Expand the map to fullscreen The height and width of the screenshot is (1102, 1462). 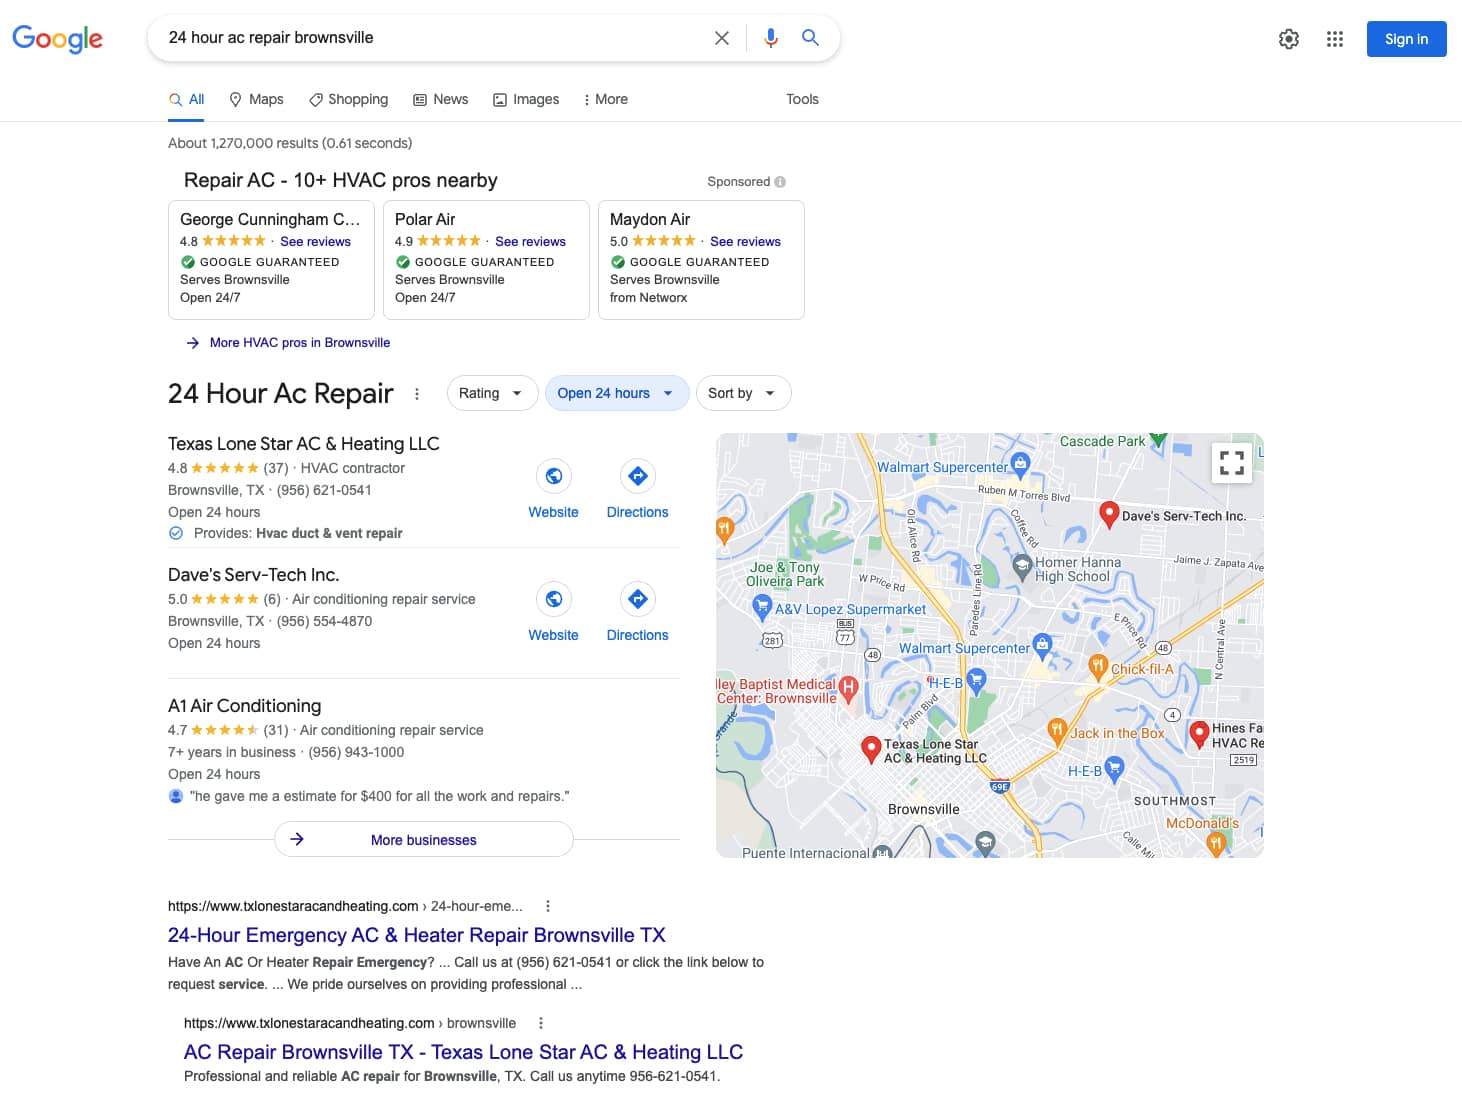coord(1231,462)
